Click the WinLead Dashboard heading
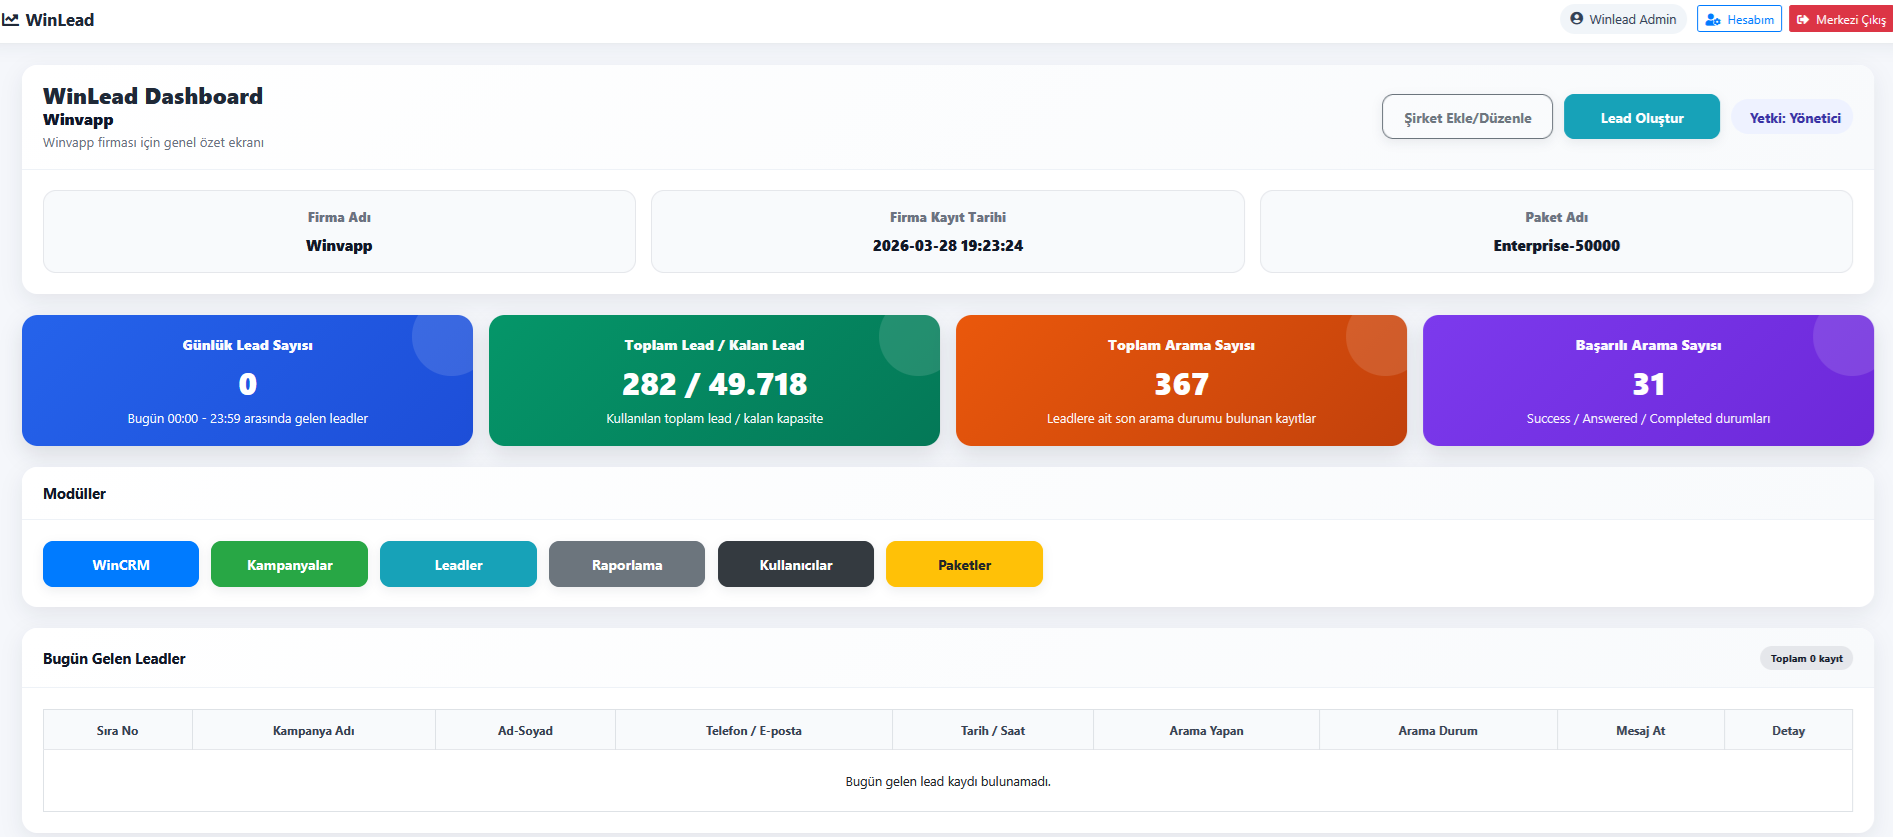The image size is (1893, 837). click(x=153, y=96)
